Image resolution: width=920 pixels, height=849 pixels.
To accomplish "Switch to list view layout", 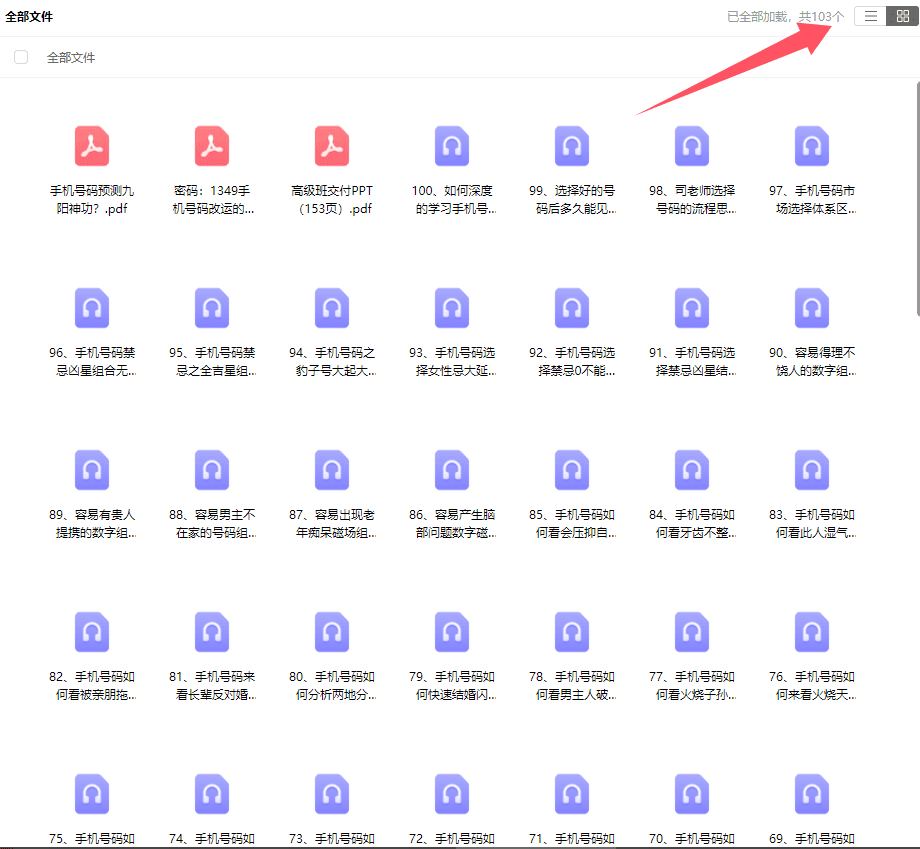I will tap(871, 16).
